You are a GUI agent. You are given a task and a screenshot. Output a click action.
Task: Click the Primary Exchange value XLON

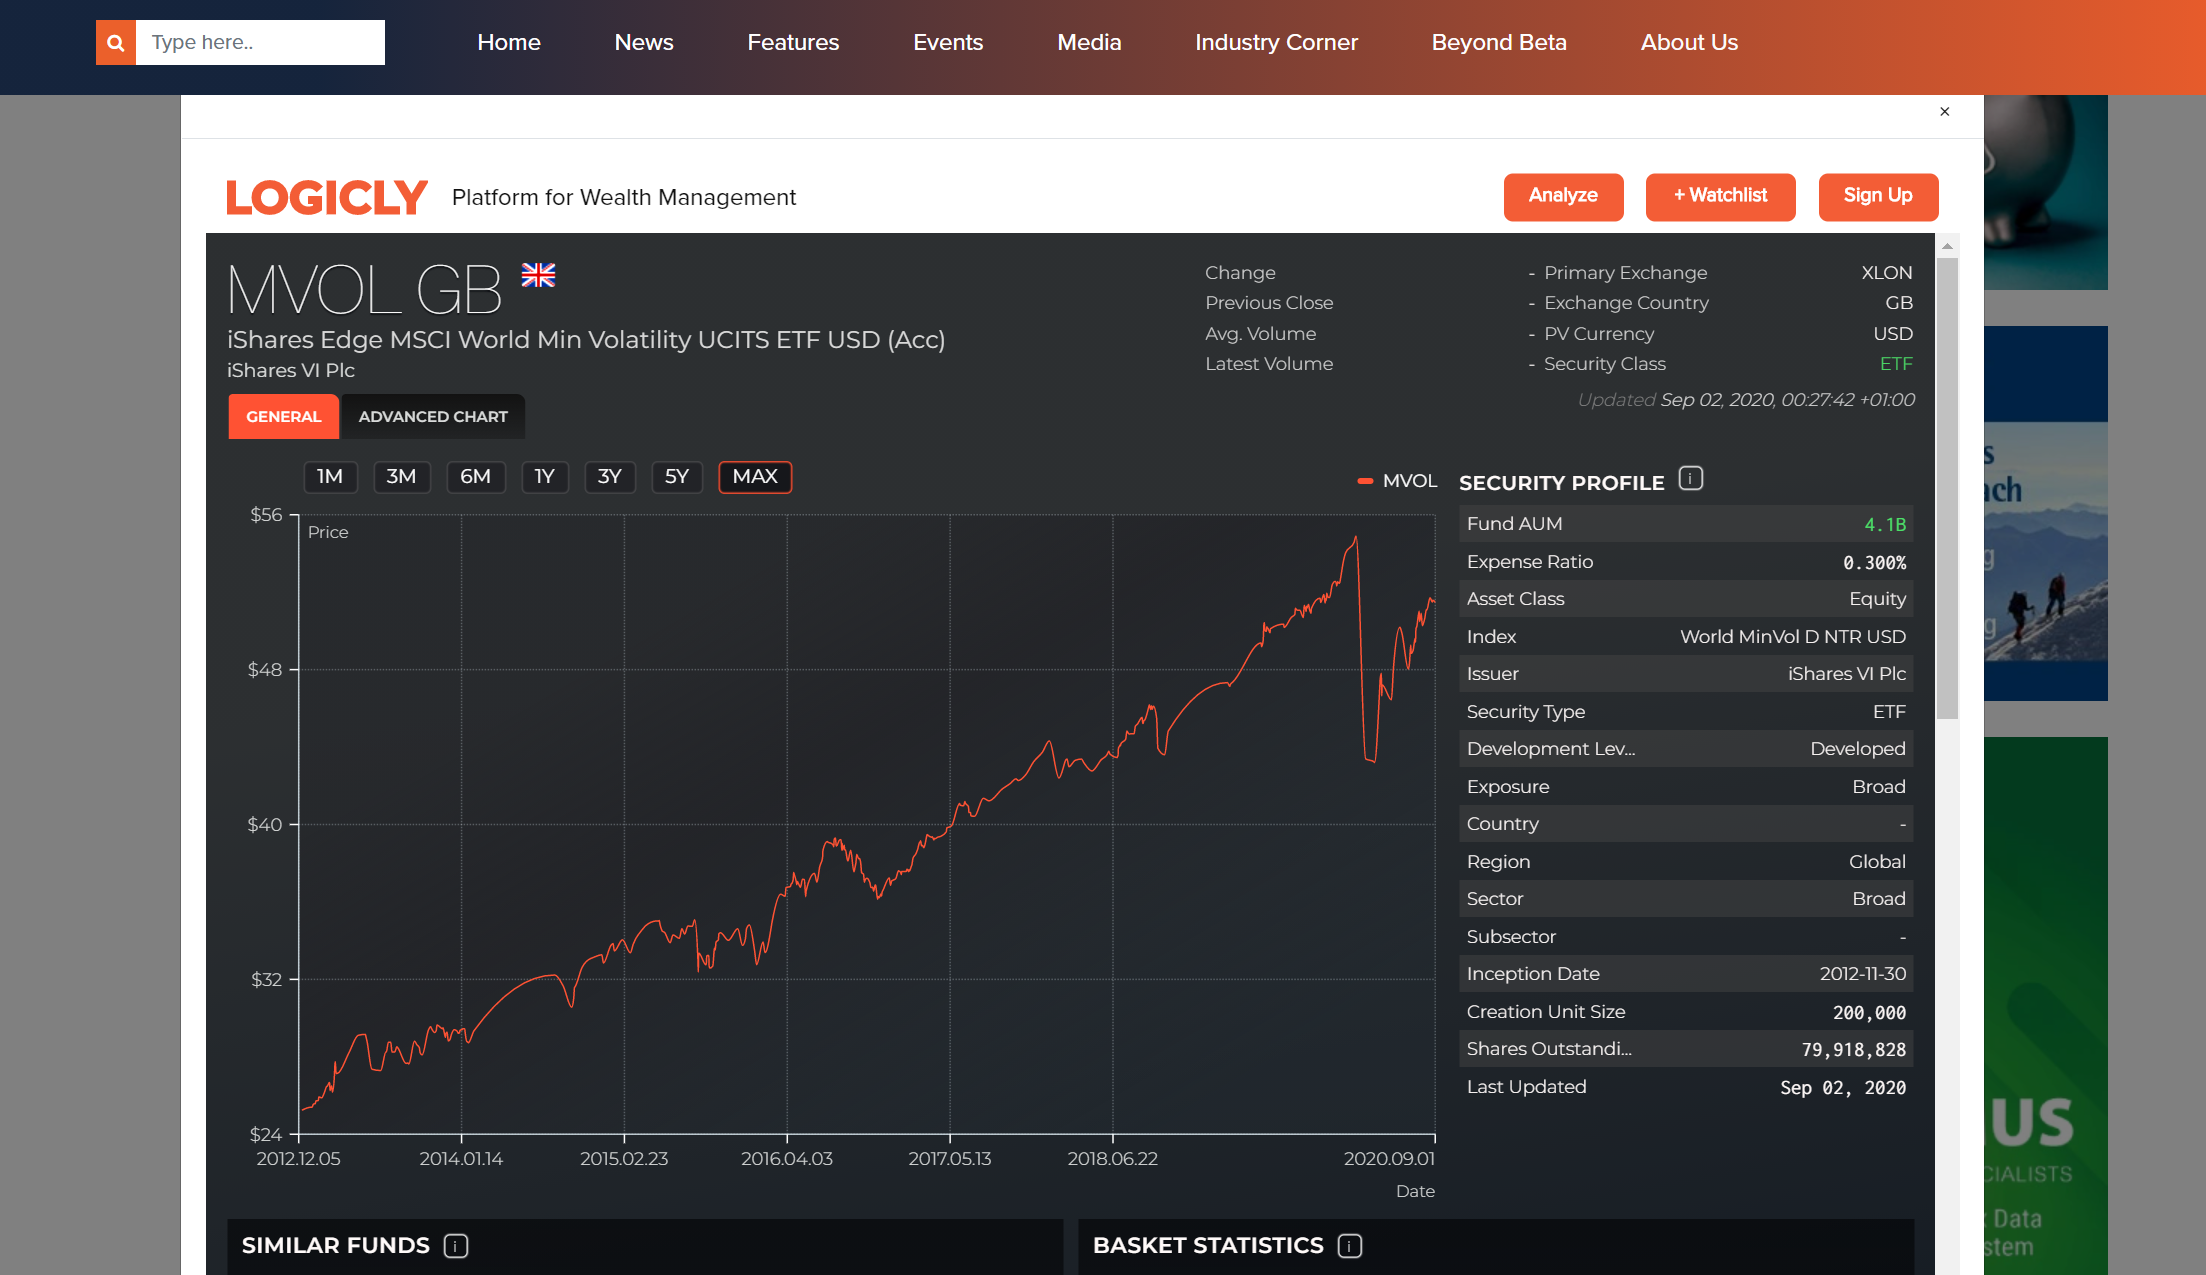click(1887, 273)
